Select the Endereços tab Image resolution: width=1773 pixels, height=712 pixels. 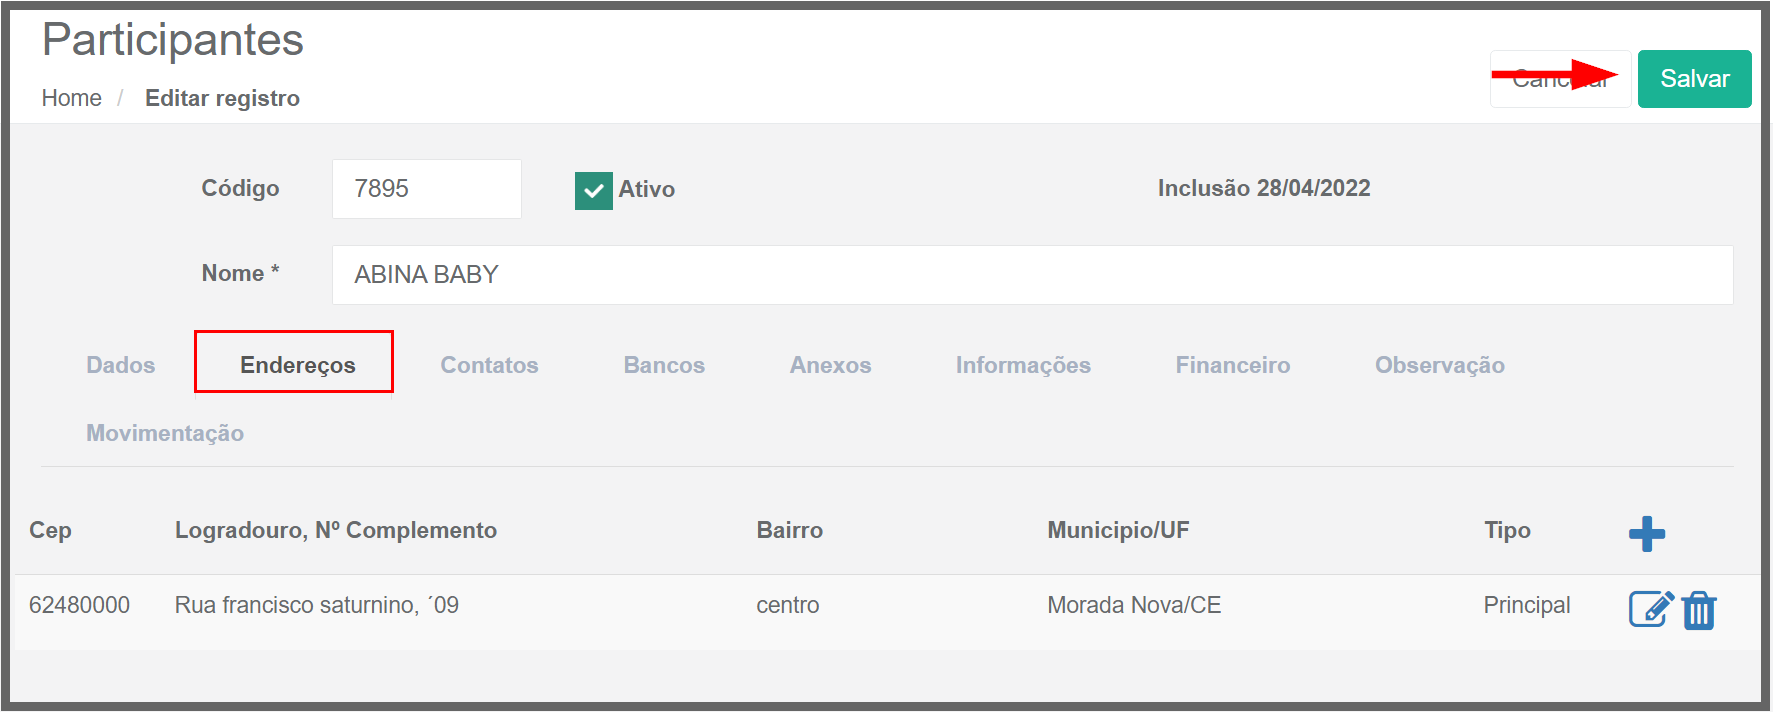coord(297,365)
